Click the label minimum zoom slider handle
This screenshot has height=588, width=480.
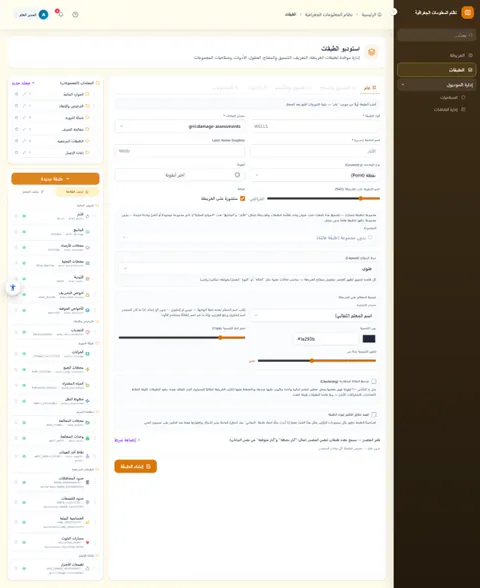312,361
